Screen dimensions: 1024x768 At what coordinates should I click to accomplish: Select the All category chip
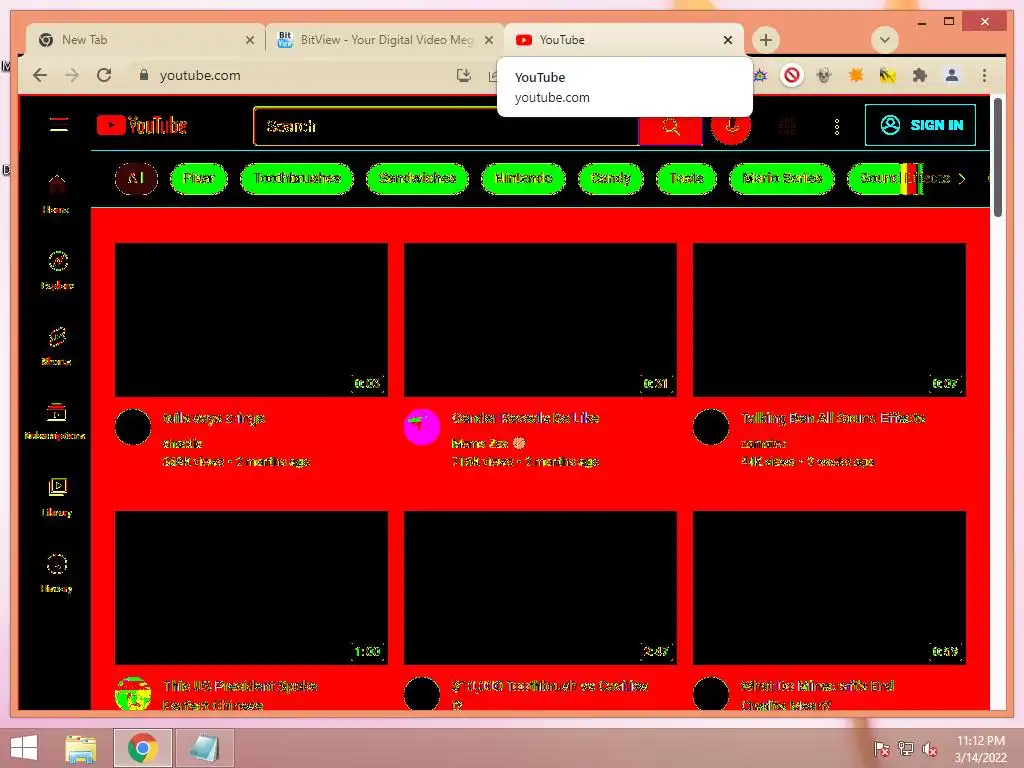coord(136,178)
